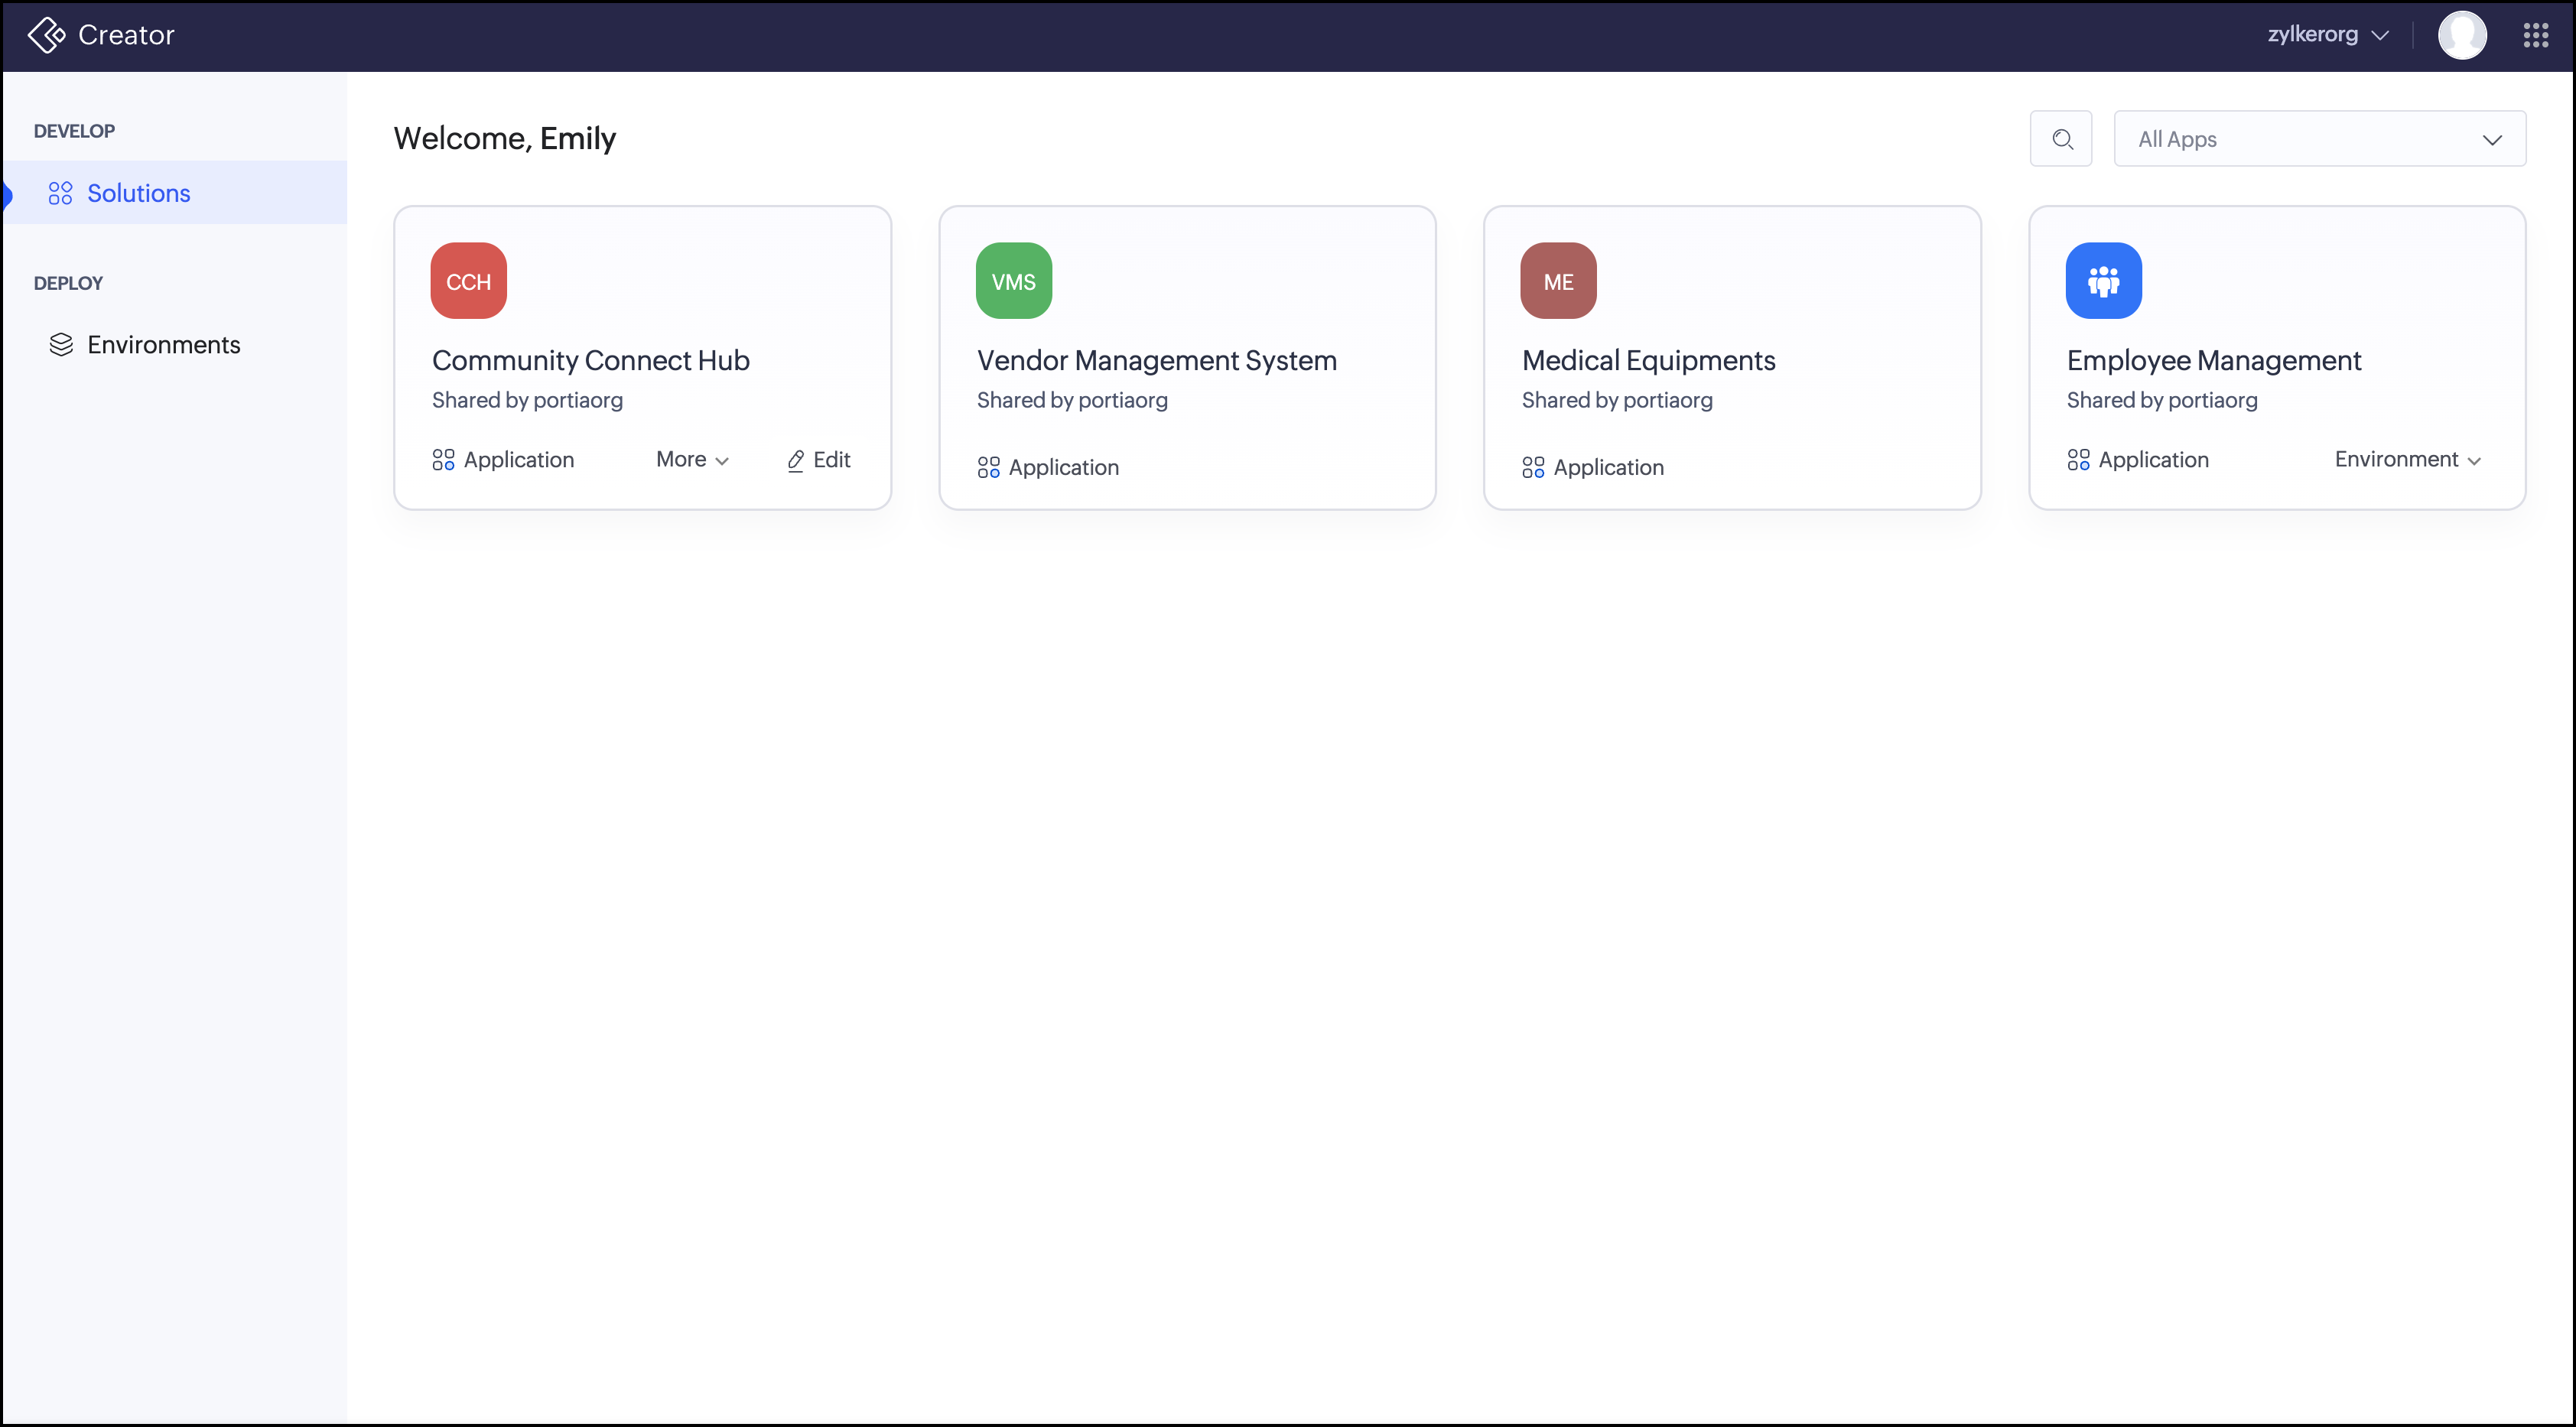Click Application label on Medical Equipments card
This screenshot has width=2576, height=1427.
click(1607, 467)
